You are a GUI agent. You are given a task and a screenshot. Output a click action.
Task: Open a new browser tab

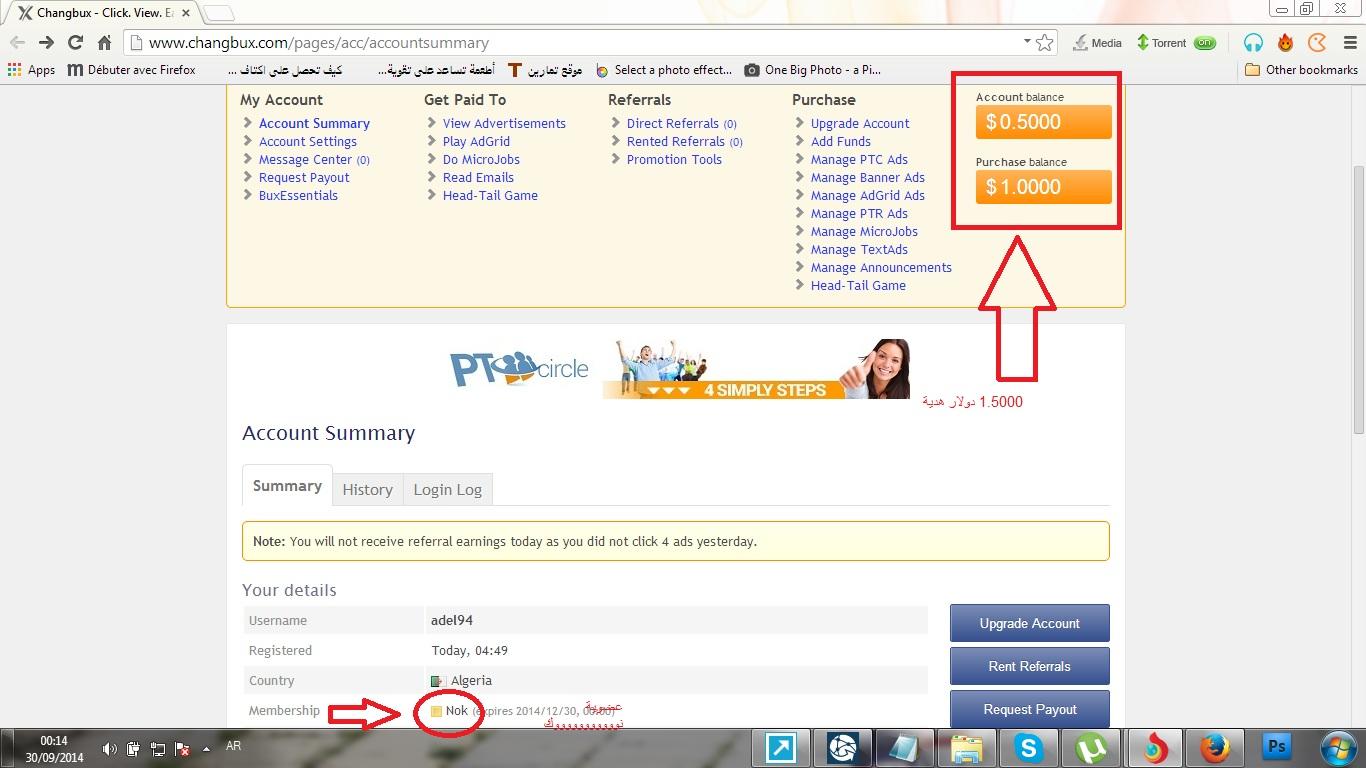(x=219, y=13)
